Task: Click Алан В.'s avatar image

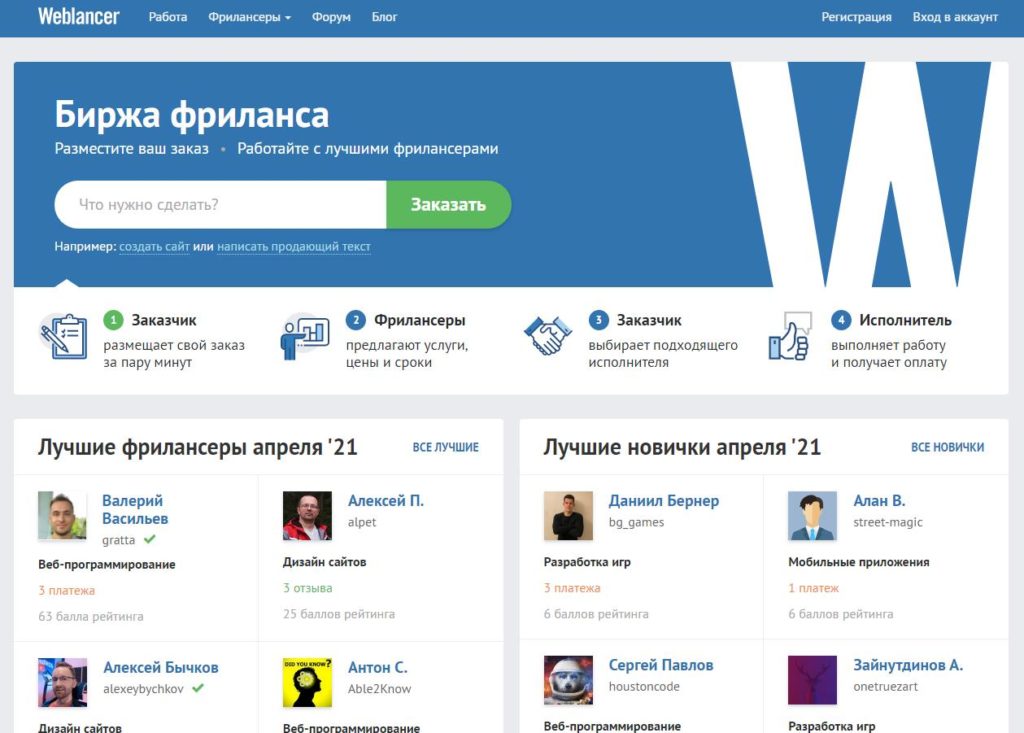Action: [812, 515]
